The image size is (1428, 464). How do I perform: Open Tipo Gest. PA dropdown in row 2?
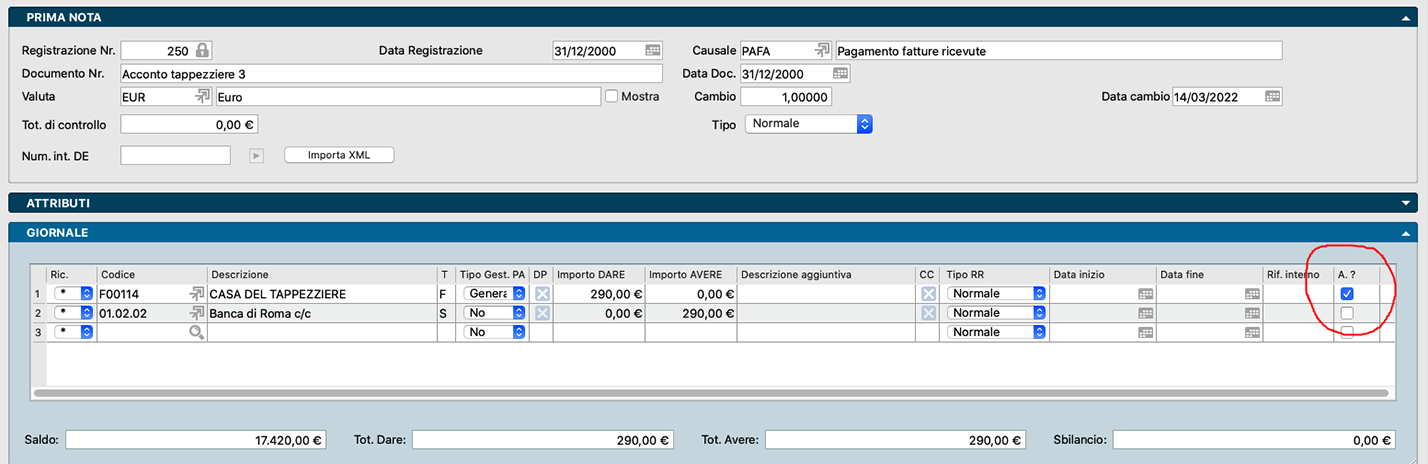[519, 313]
